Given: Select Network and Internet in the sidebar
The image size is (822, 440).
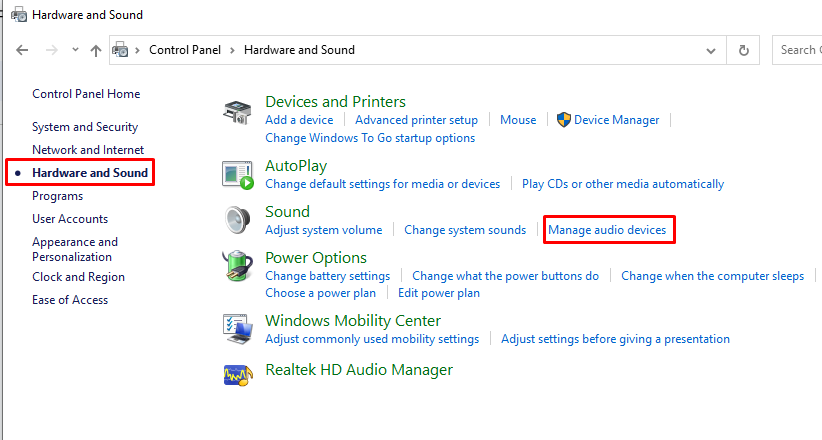Looking at the screenshot, I should pyautogui.click(x=88, y=150).
